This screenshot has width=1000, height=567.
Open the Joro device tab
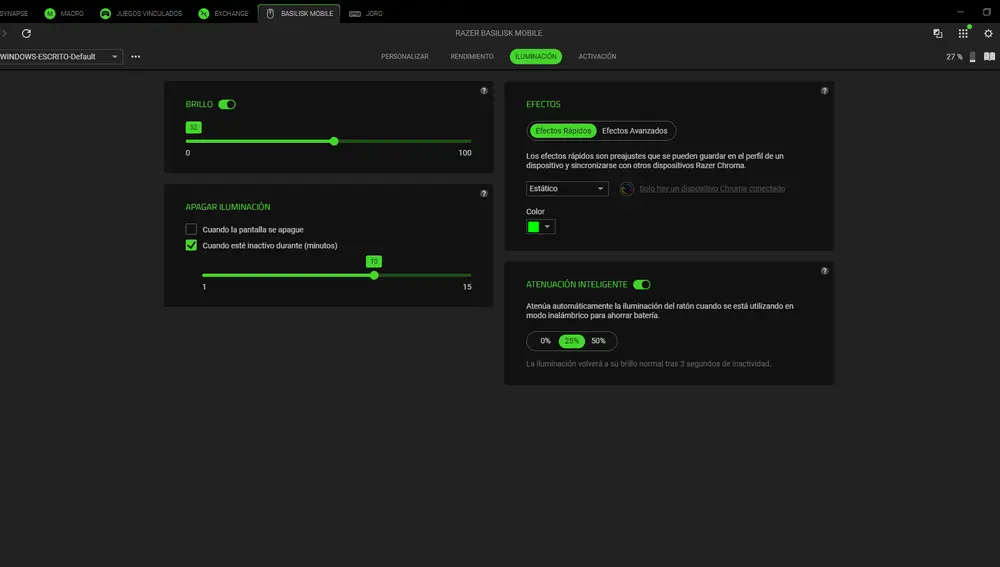coord(366,13)
